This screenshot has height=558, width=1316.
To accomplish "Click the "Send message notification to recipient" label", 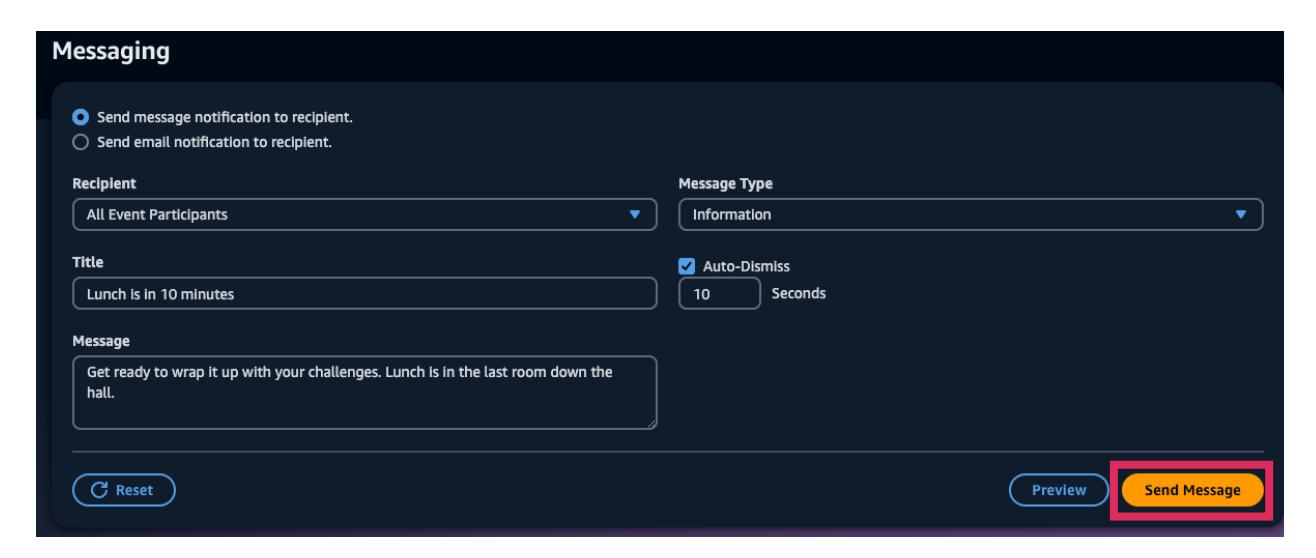I will [x=222, y=118].
